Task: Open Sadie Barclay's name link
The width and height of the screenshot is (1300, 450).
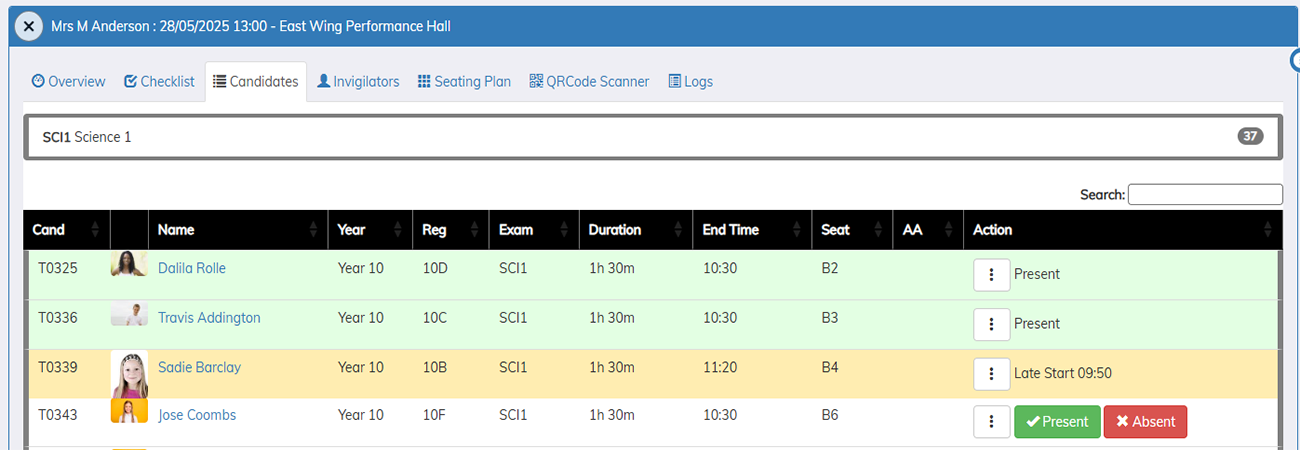Action: (x=199, y=367)
